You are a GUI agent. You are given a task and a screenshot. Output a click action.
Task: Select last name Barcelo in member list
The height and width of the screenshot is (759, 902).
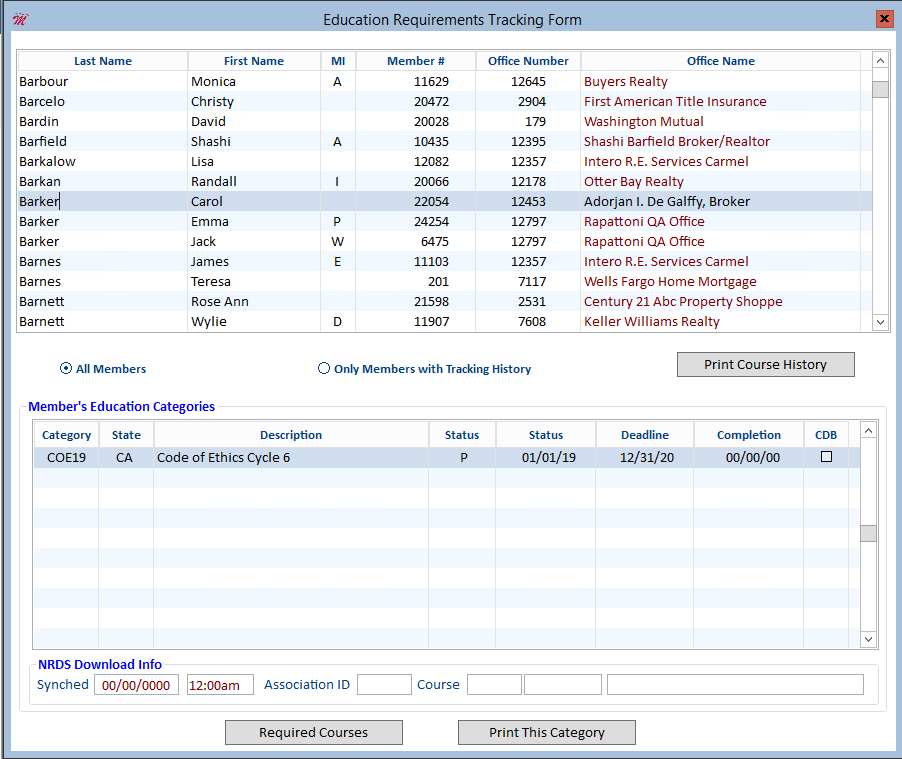pos(42,101)
